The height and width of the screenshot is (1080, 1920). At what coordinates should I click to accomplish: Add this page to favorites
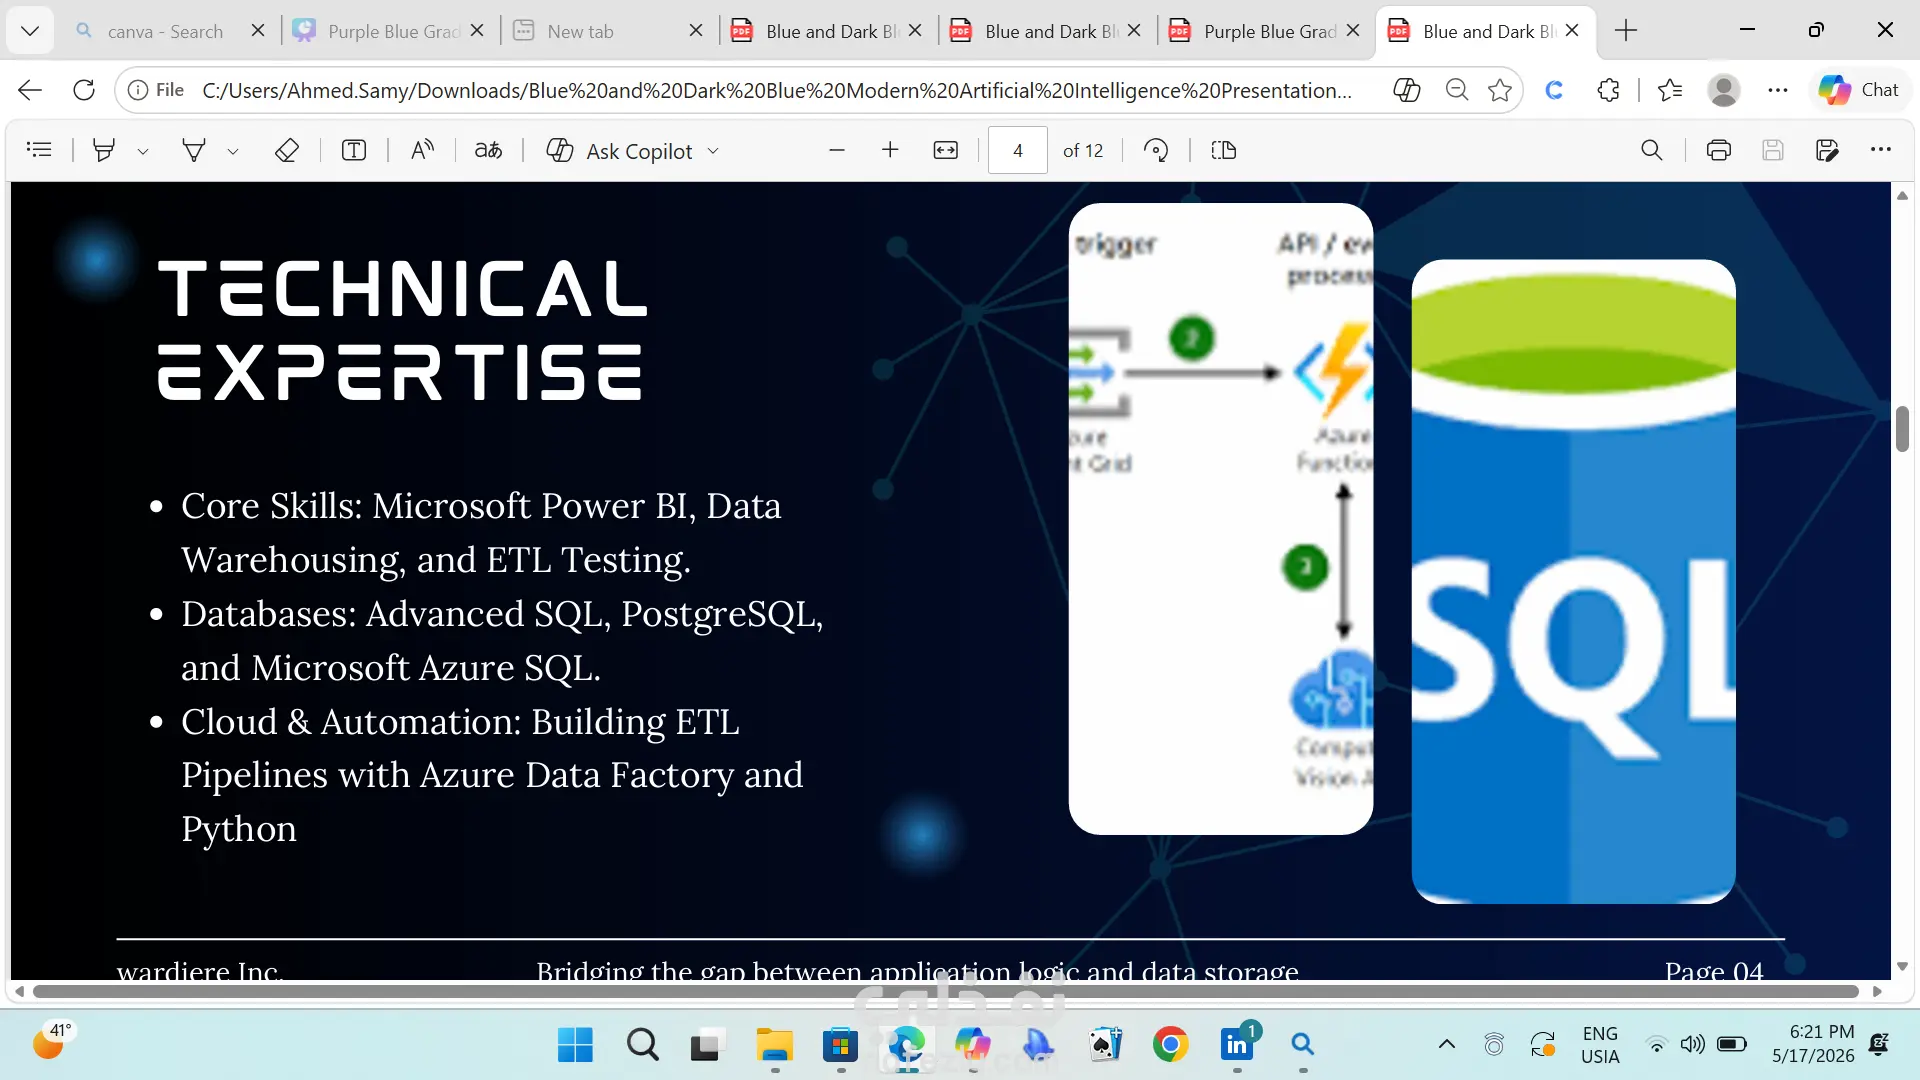pos(1500,90)
